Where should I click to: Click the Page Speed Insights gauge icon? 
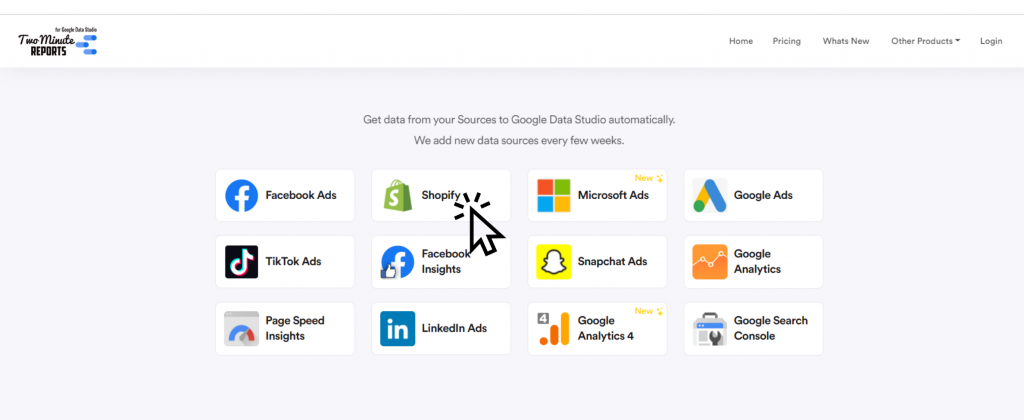(x=242, y=329)
